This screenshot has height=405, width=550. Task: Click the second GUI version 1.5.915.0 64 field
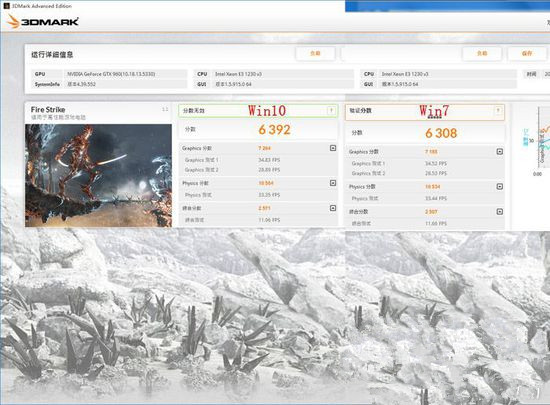pyautogui.click(x=448, y=84)
